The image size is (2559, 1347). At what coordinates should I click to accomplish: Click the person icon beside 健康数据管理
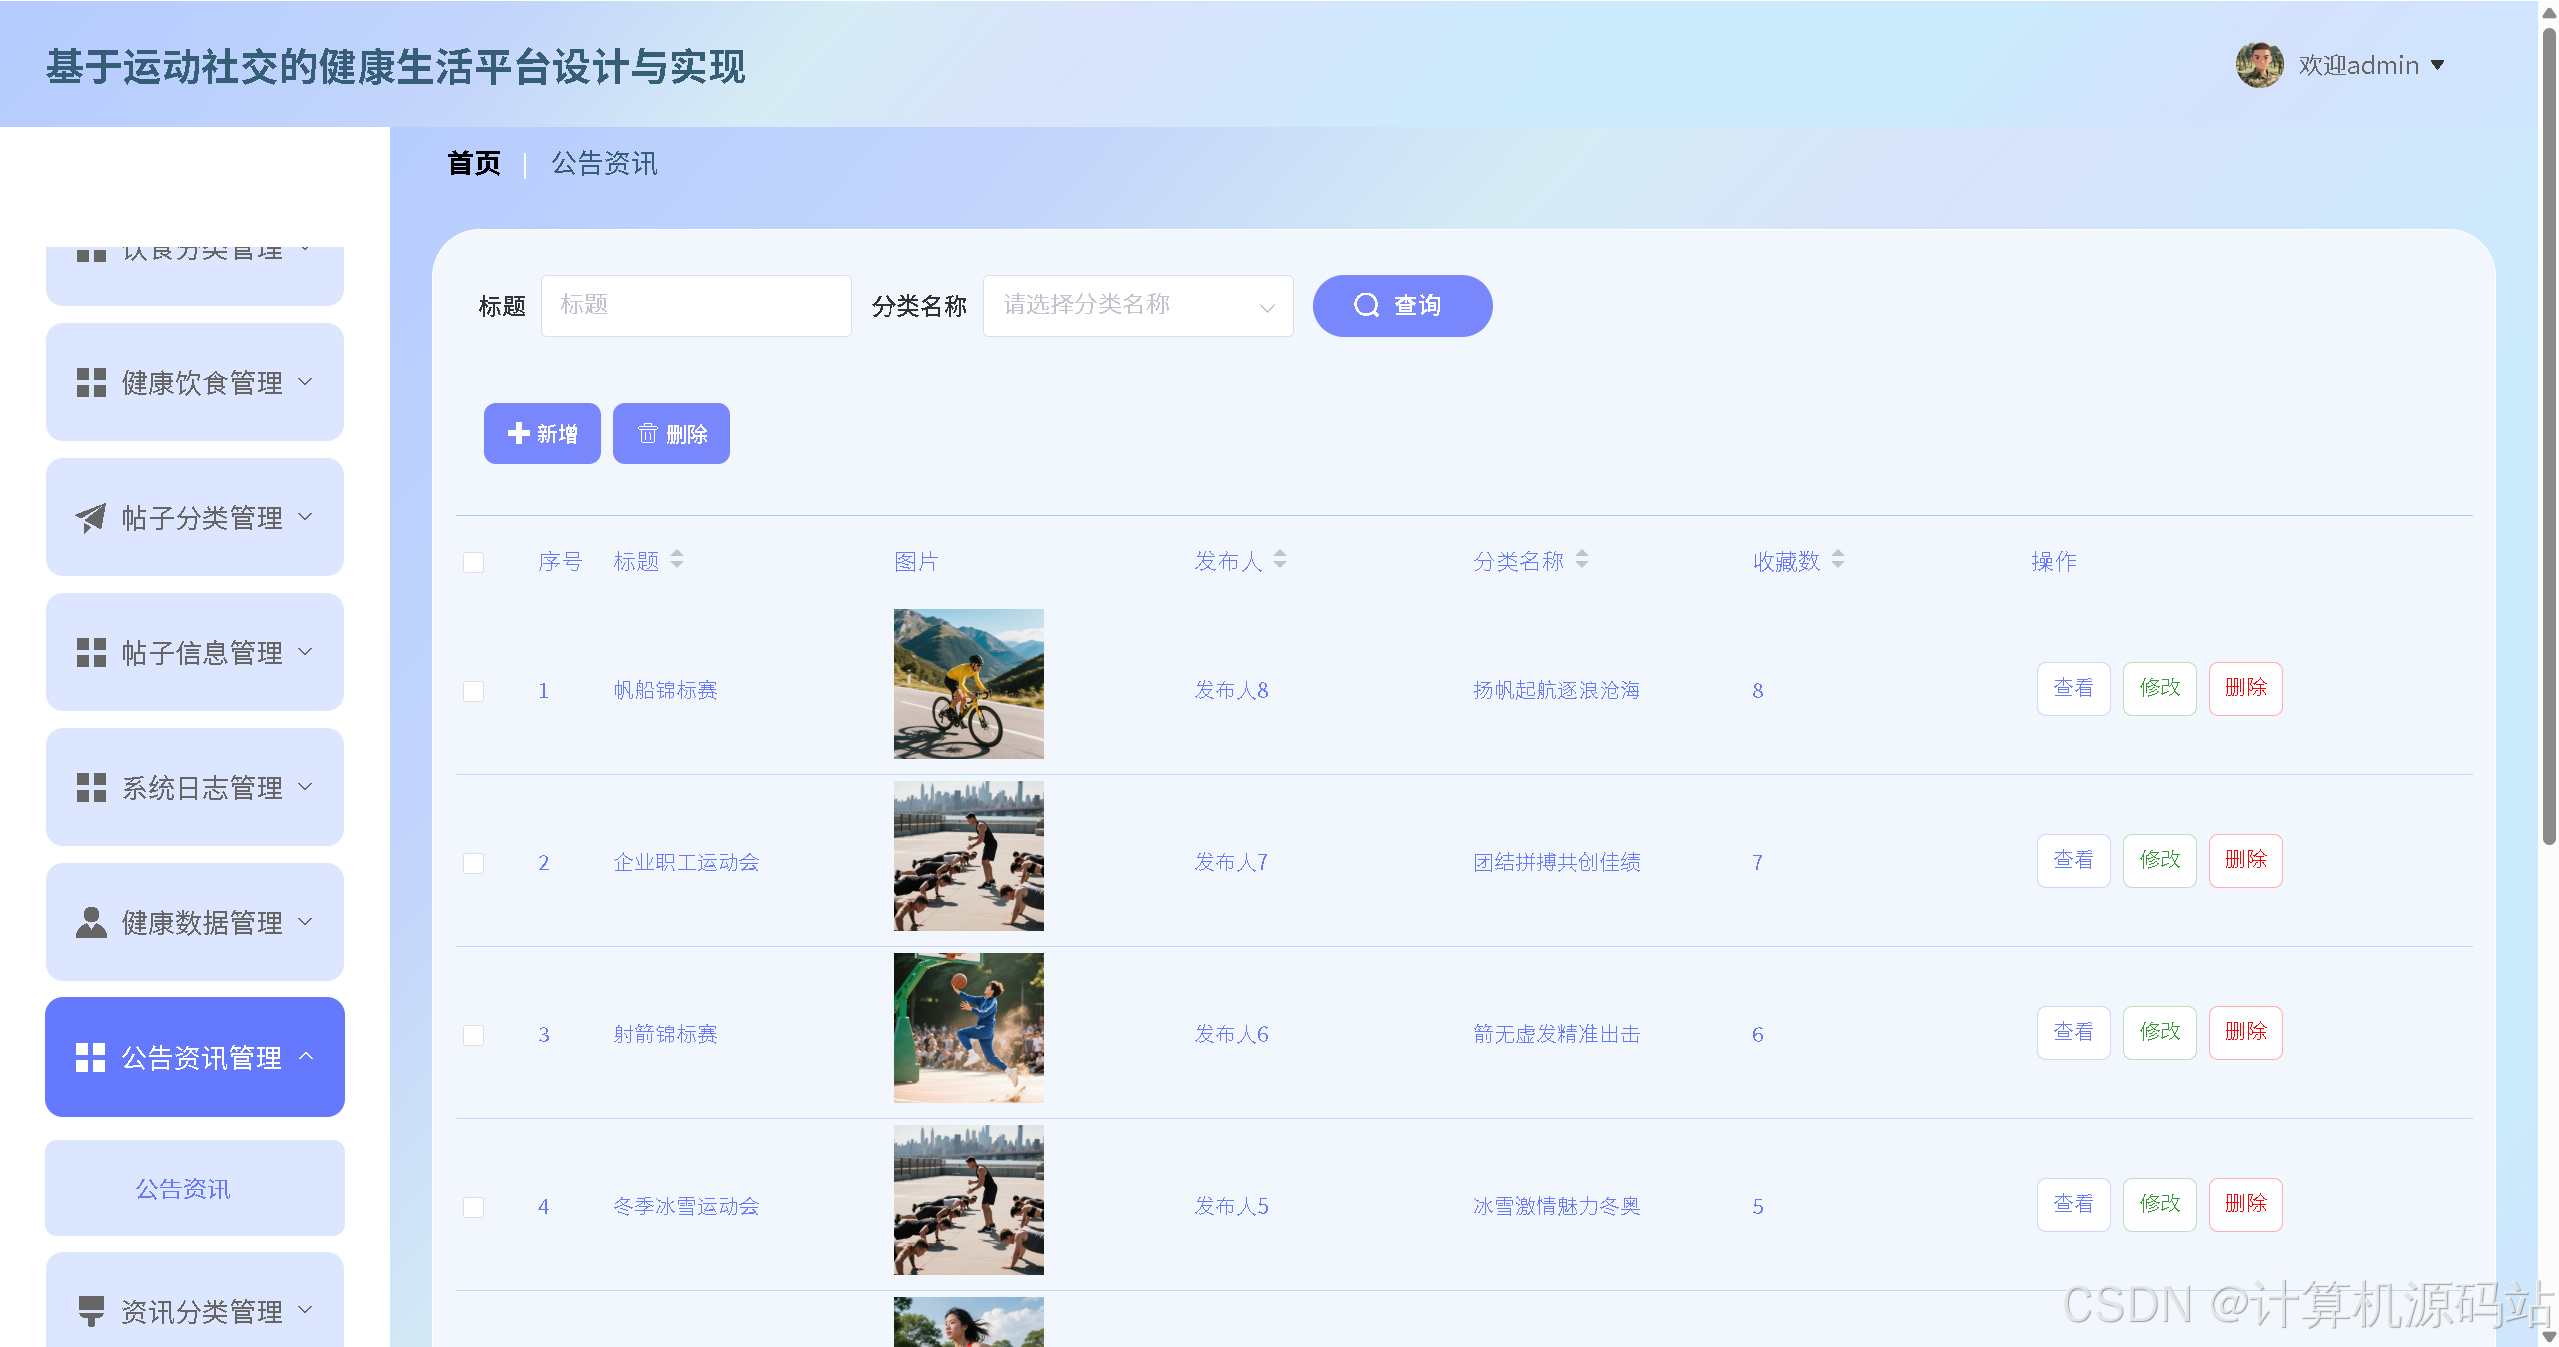[x=91, y=922]
